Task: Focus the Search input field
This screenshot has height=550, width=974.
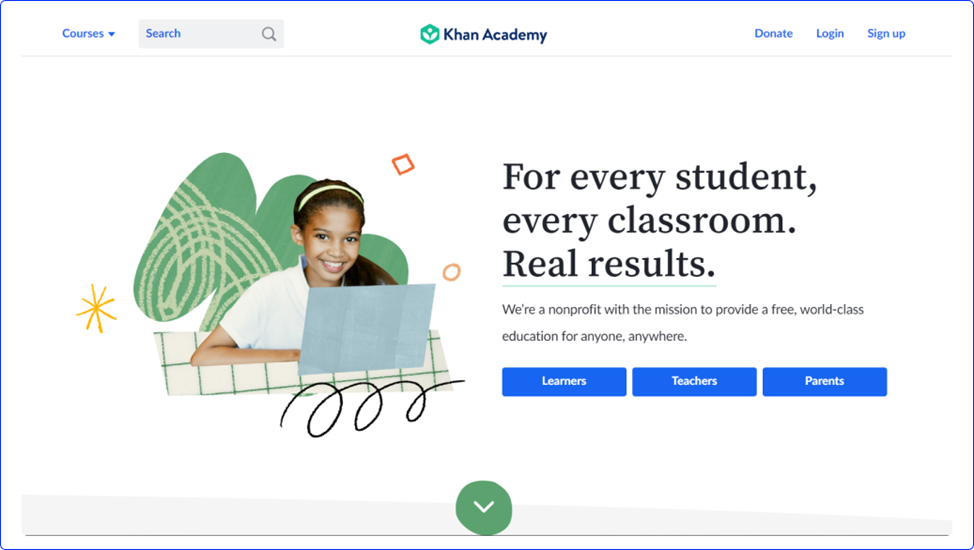Action: click(211, 34)
